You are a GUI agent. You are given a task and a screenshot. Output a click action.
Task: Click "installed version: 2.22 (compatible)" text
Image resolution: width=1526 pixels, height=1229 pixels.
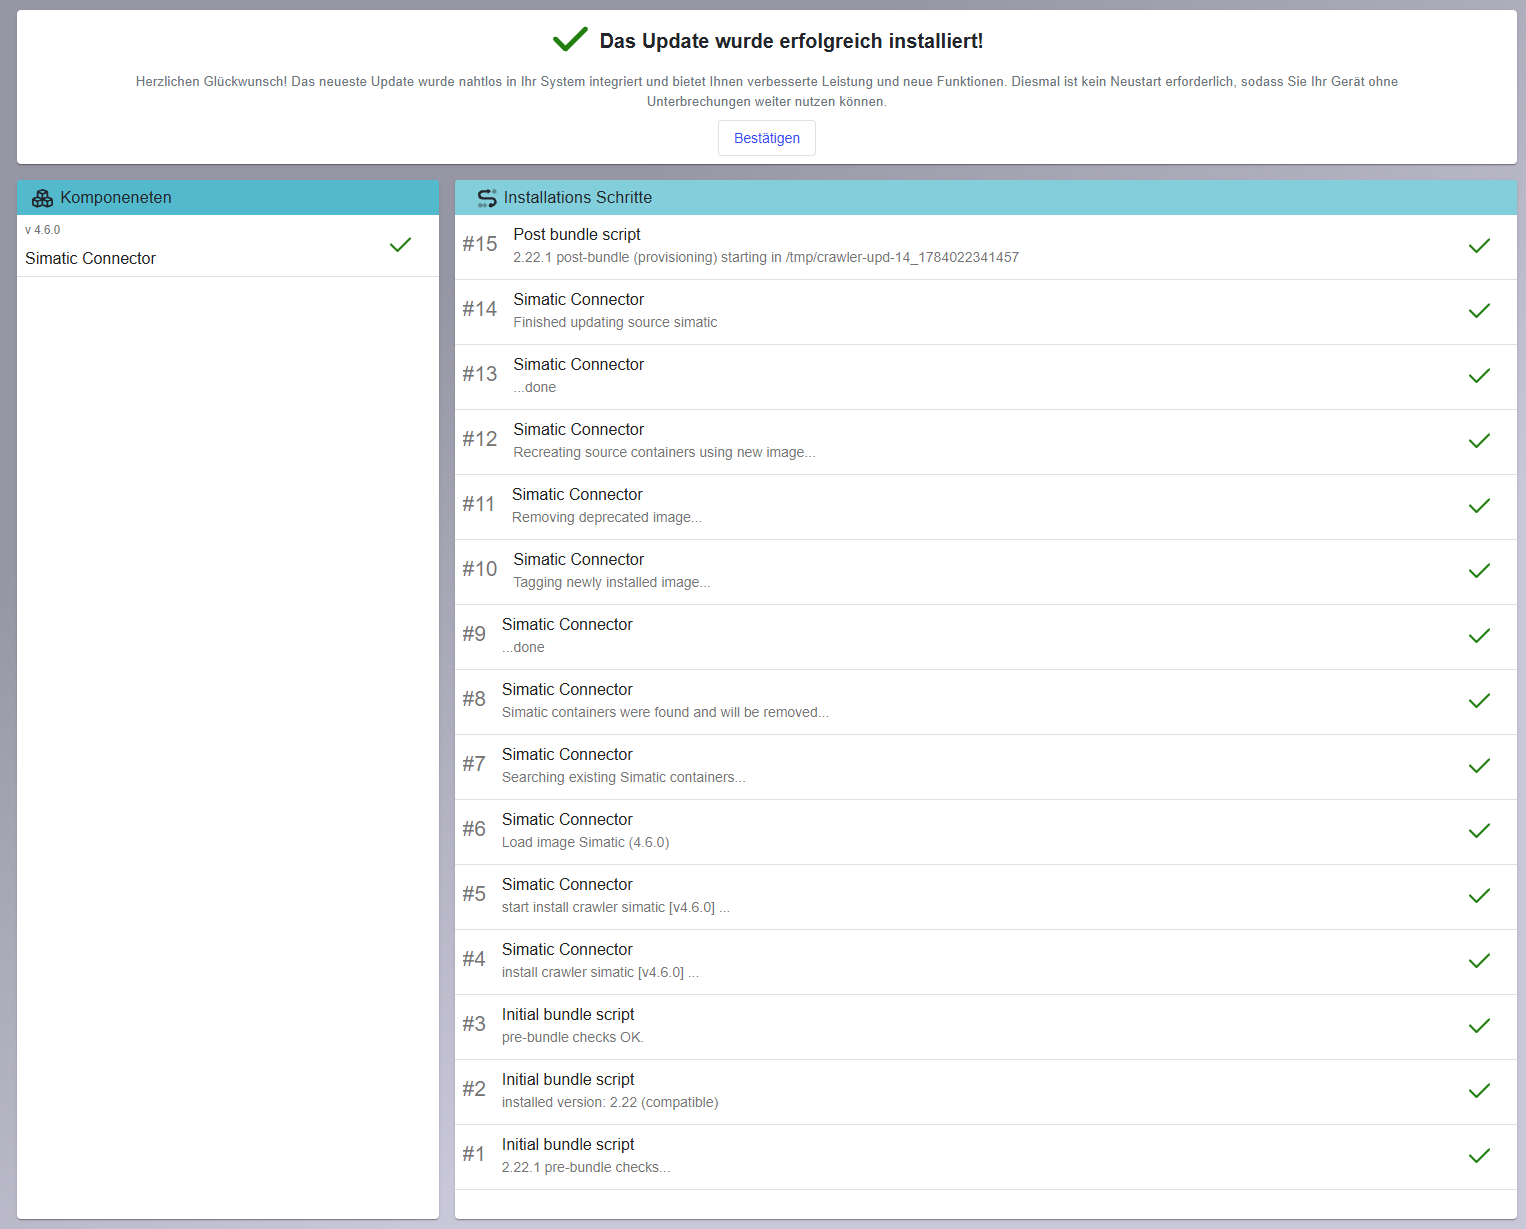pyautogui.click(x=610, y=1102)
